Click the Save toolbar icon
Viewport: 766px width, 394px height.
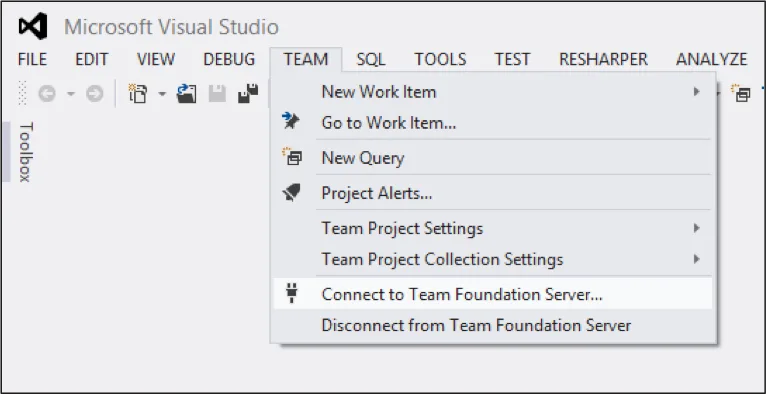coord(217,93)
